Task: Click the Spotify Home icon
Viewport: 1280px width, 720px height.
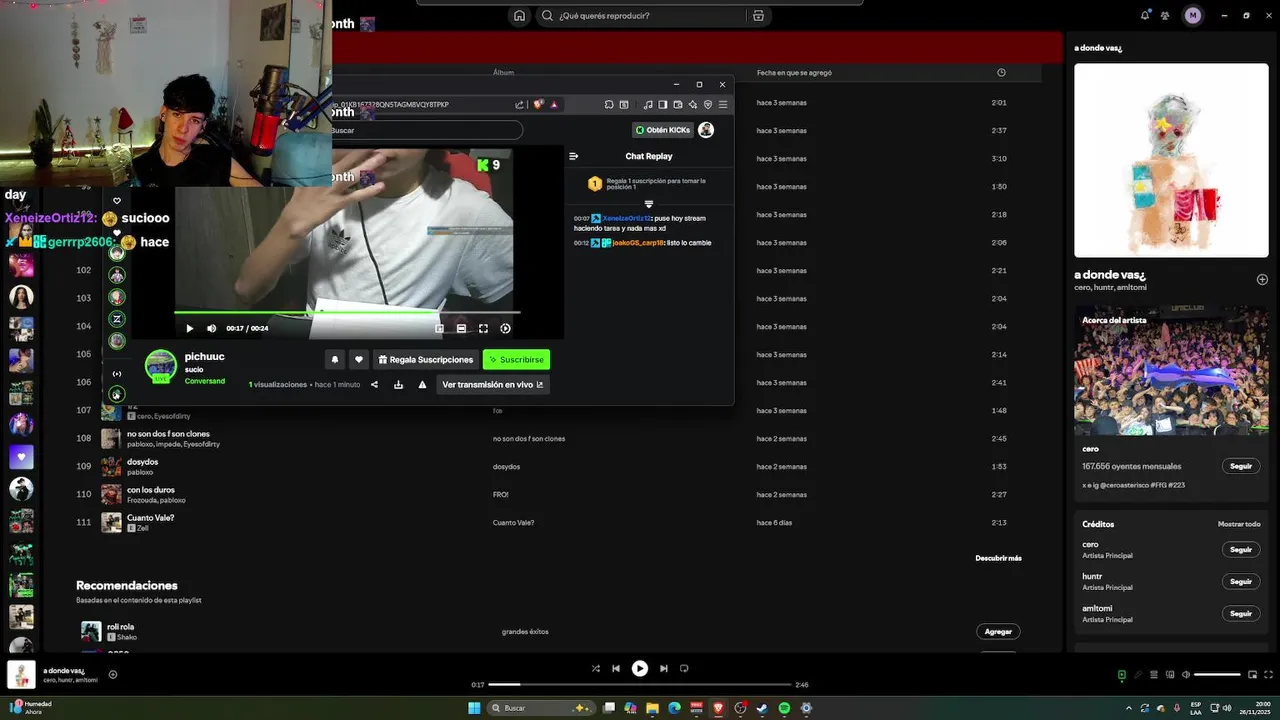Action: coord(519,15)
